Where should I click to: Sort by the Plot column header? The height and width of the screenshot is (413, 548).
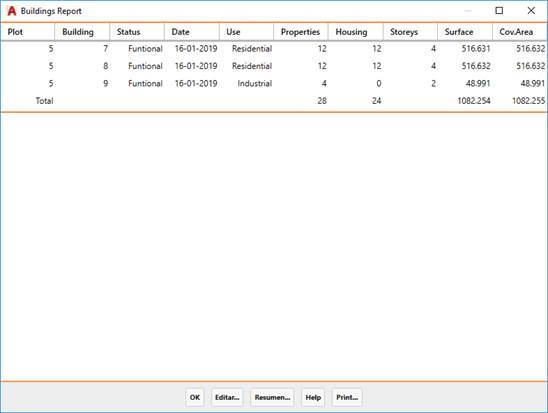pos(28,32)
